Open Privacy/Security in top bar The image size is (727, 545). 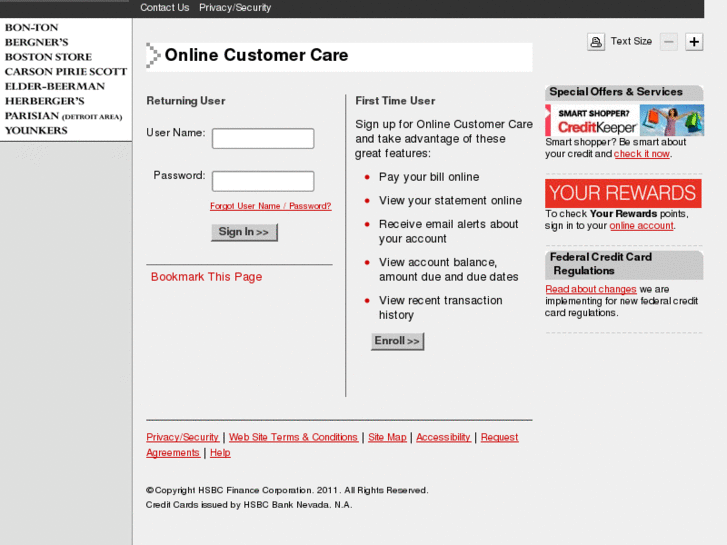pos(235,8)
